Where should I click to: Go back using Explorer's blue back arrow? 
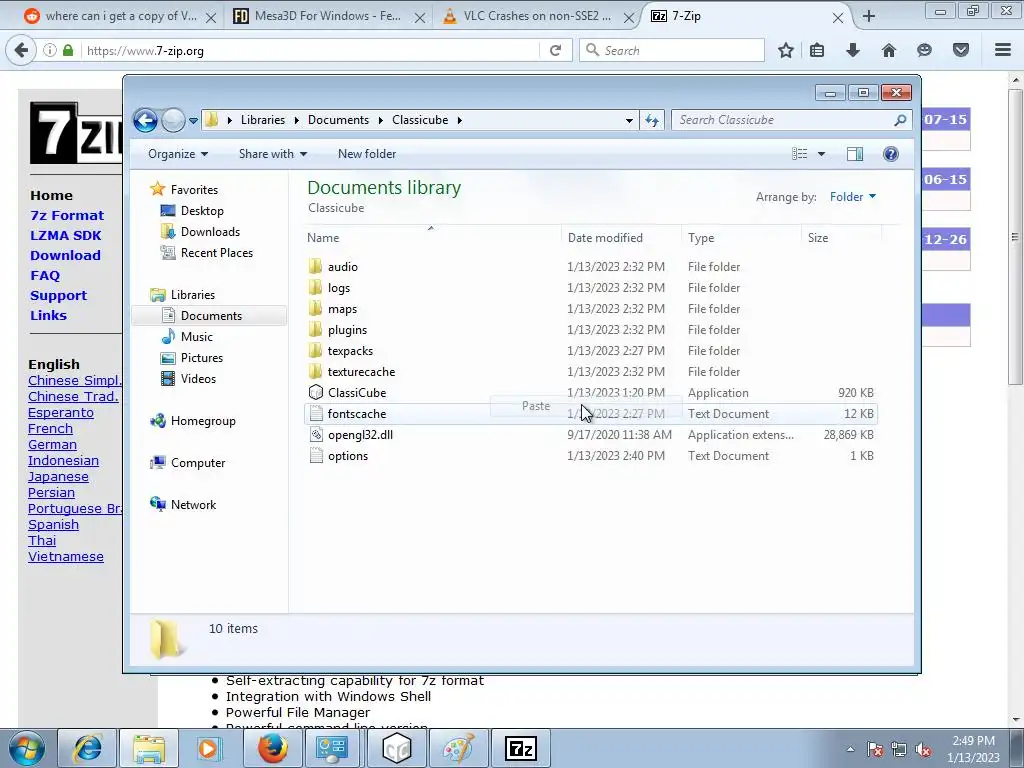[145, 120]
